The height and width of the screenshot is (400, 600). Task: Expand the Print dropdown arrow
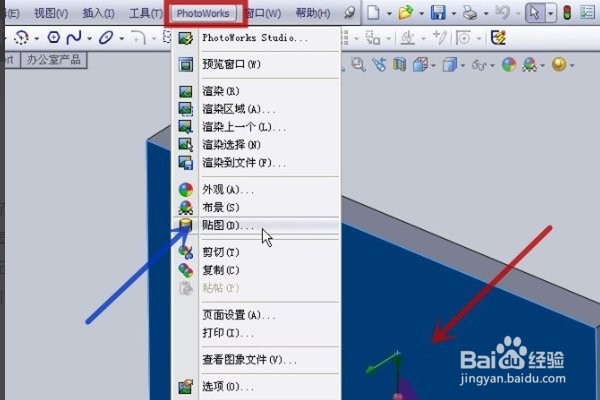tap(486, 14)
